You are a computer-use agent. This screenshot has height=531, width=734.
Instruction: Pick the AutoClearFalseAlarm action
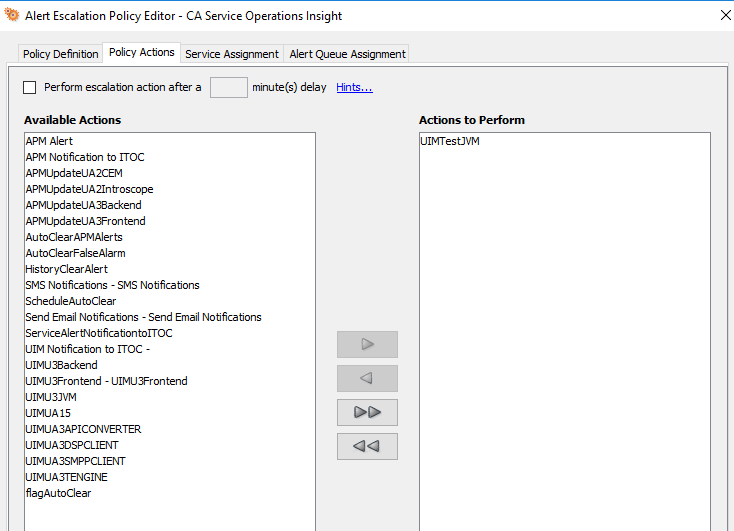(169, 253)
